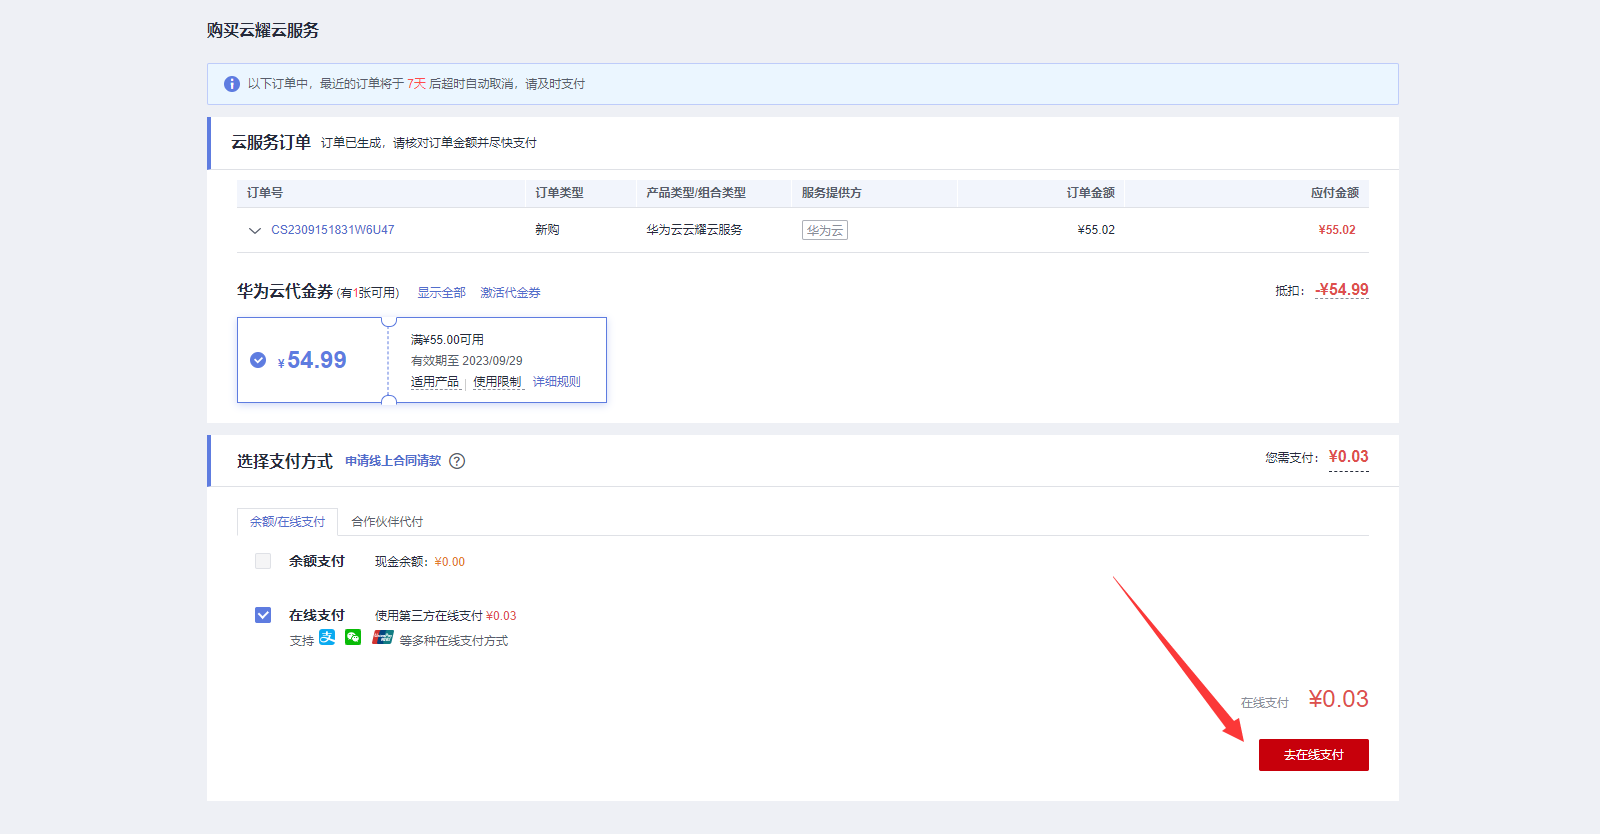
Task: Switch to 余额/在线支付 tab
Action: click(288, 522)
